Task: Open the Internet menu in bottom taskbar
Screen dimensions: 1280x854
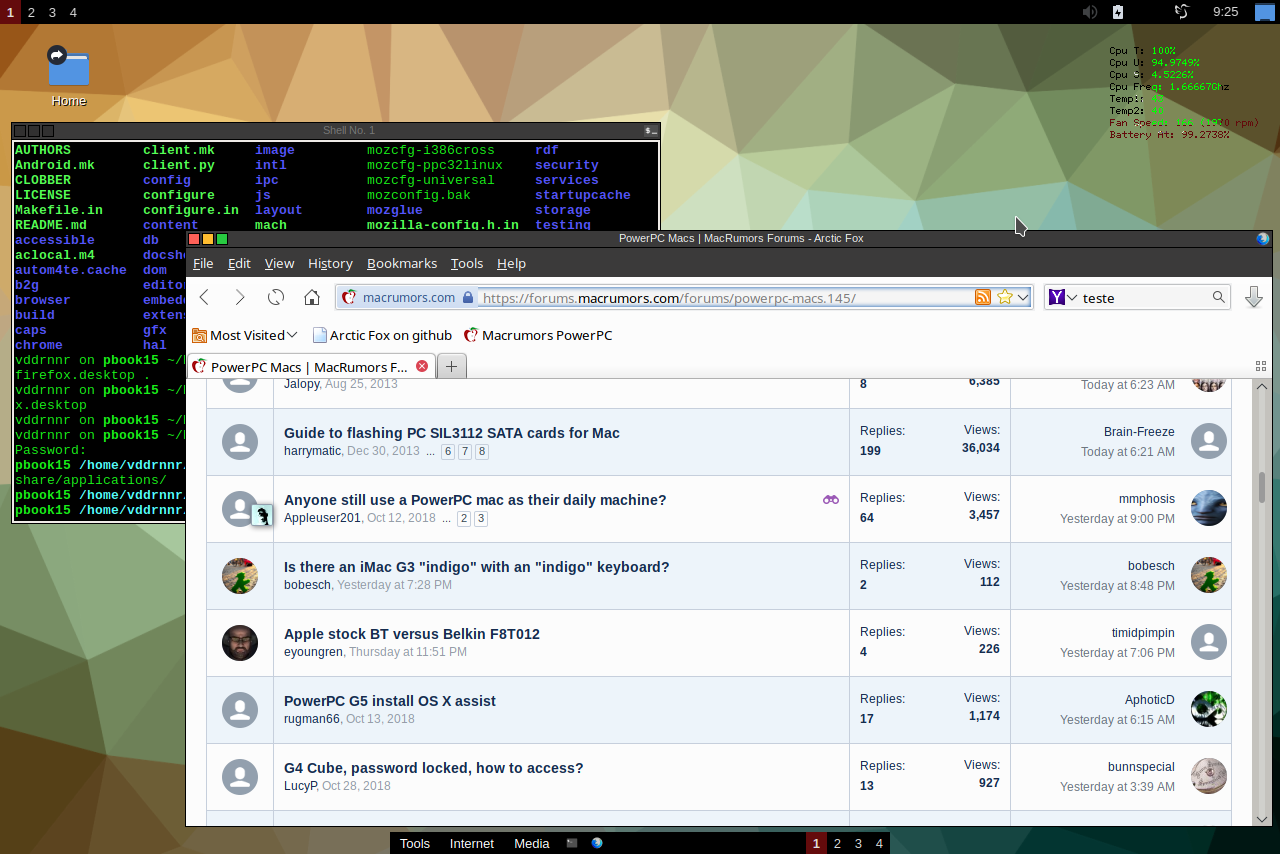Action: (x=472, y=843)
